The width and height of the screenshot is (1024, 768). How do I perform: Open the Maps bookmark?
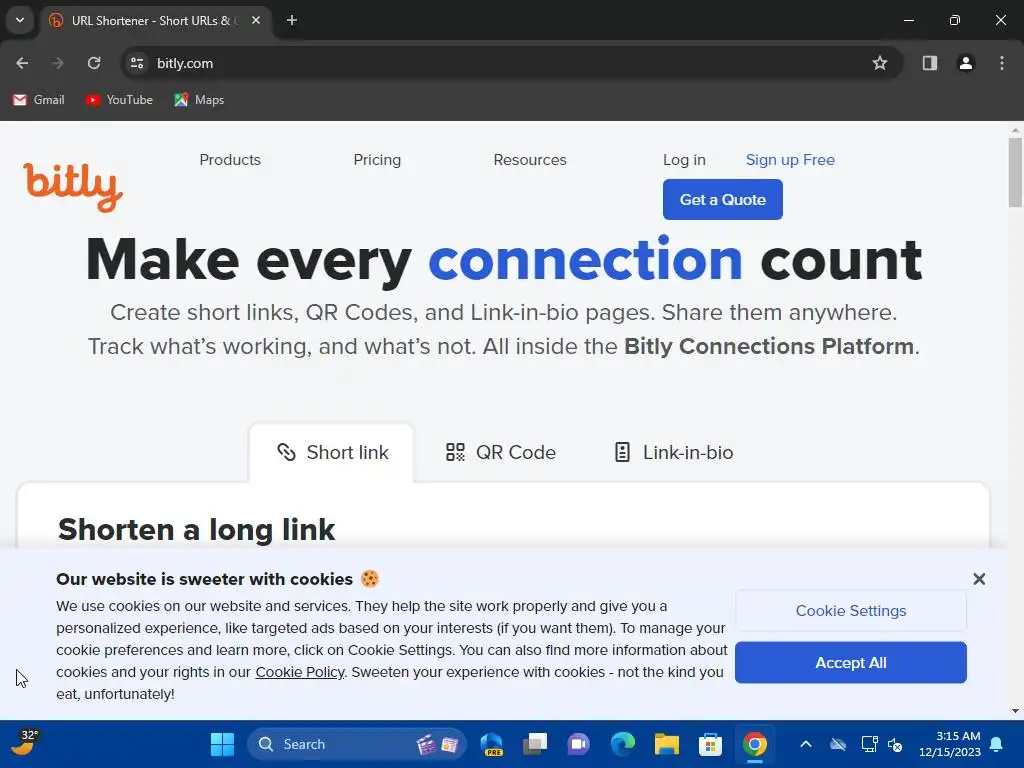pos(199,100)
